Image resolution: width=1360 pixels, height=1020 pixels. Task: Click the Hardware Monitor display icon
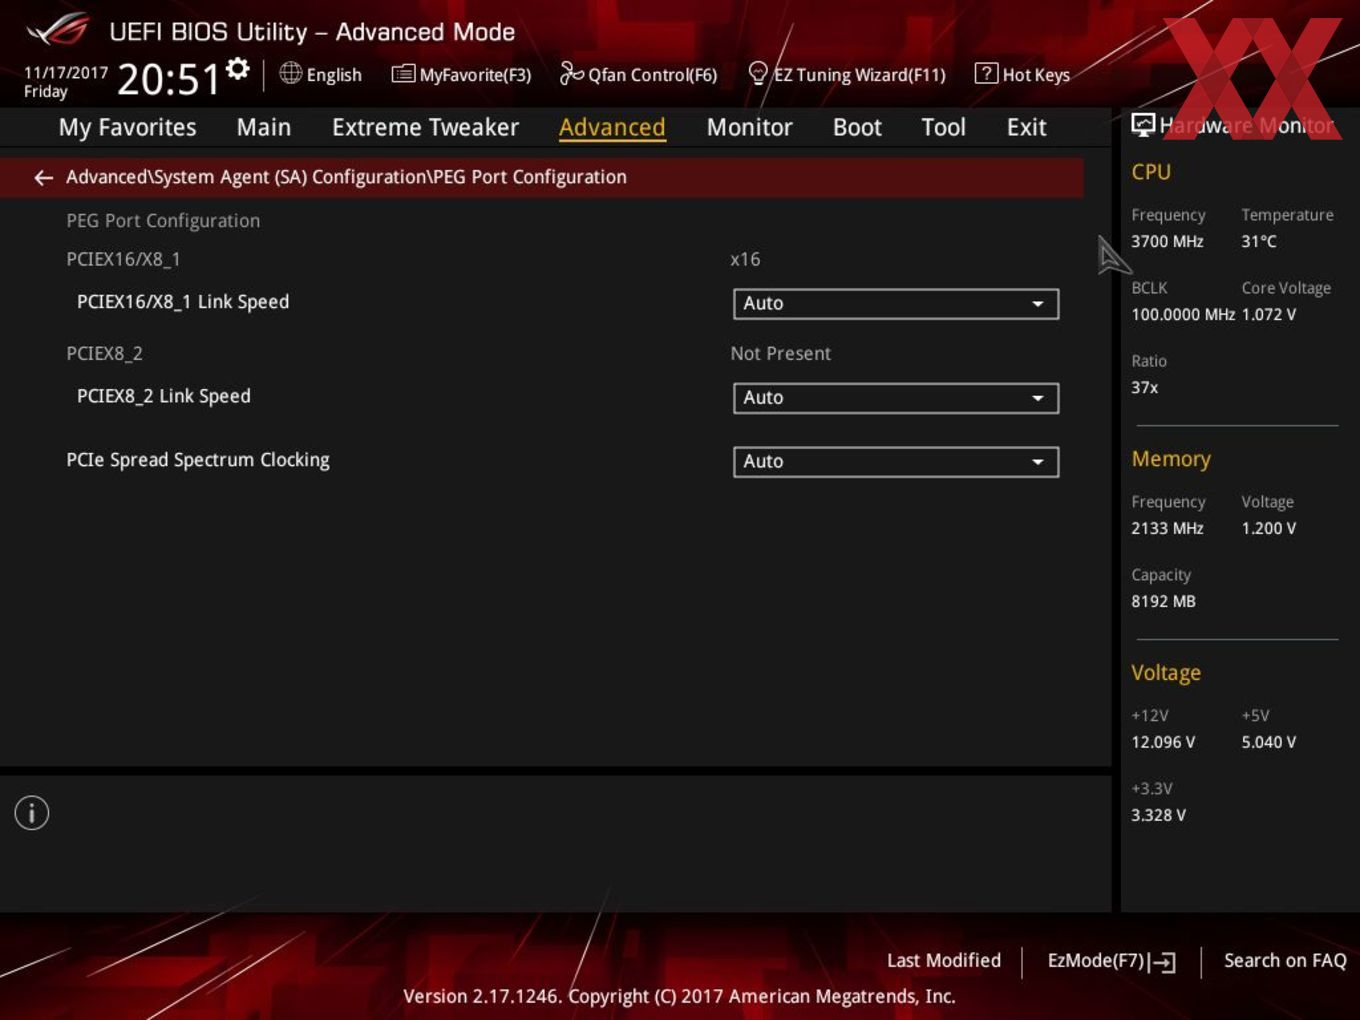(1143, 125)
